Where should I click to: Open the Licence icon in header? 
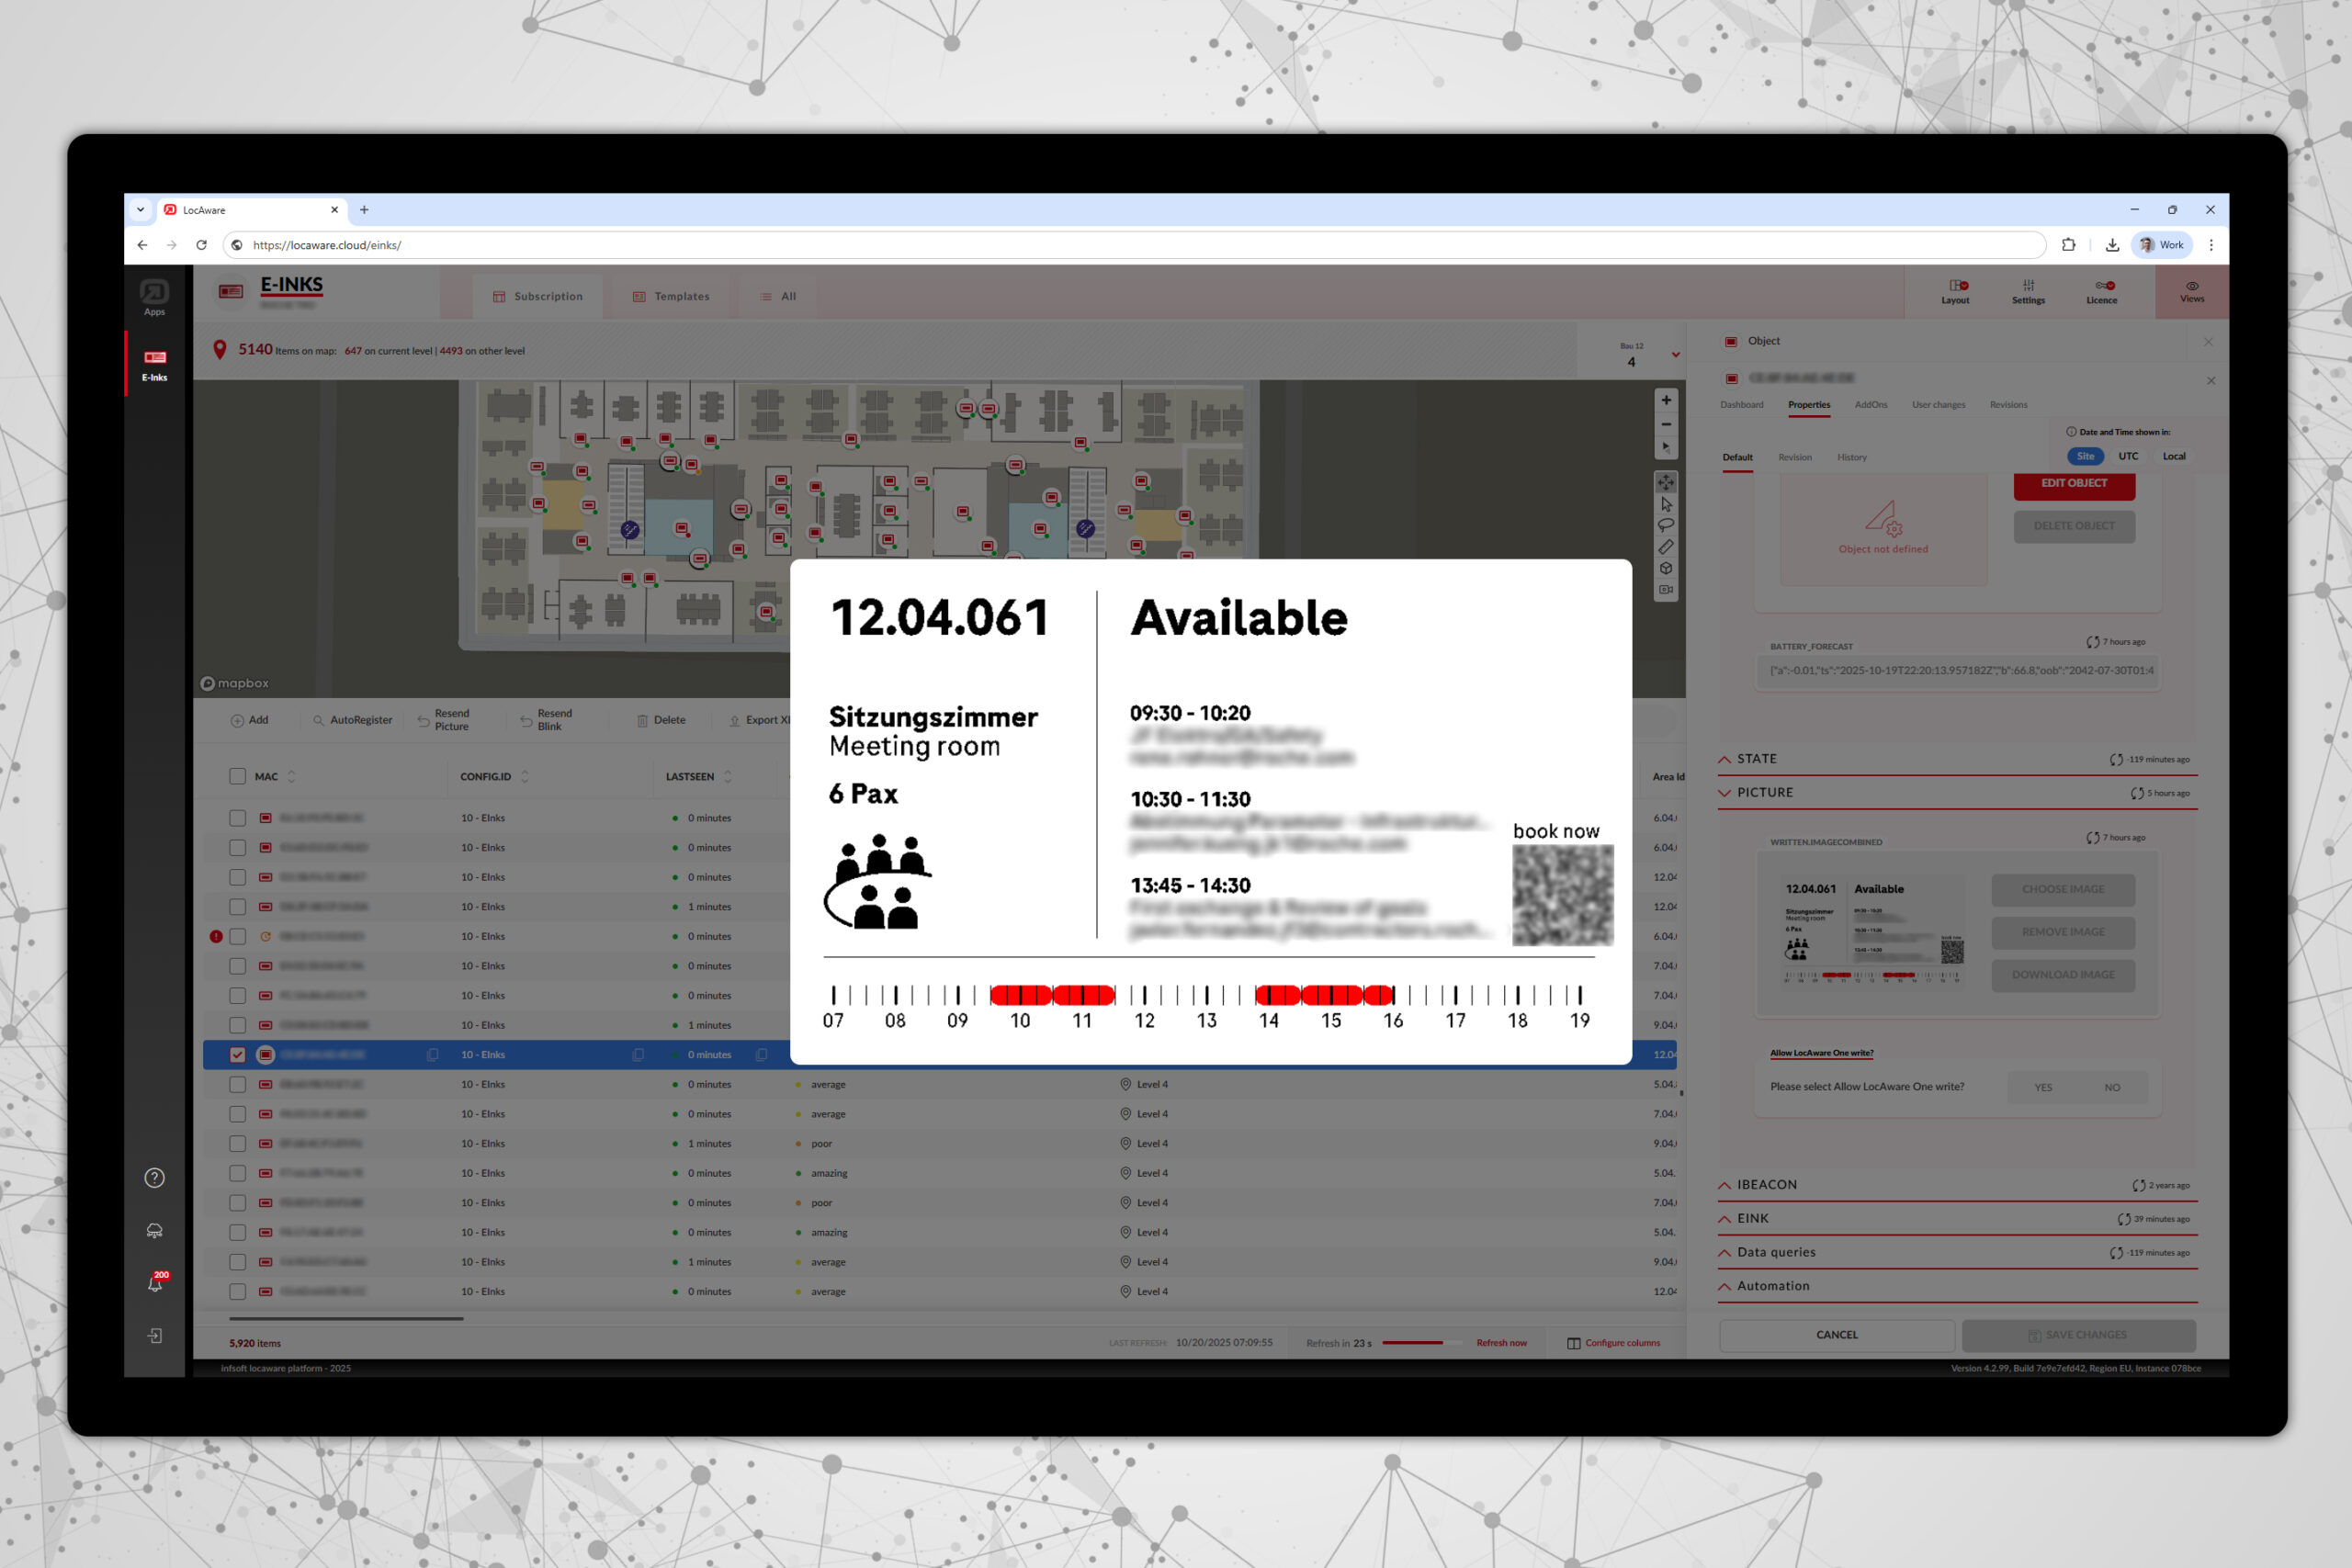tap(2101, 291)
